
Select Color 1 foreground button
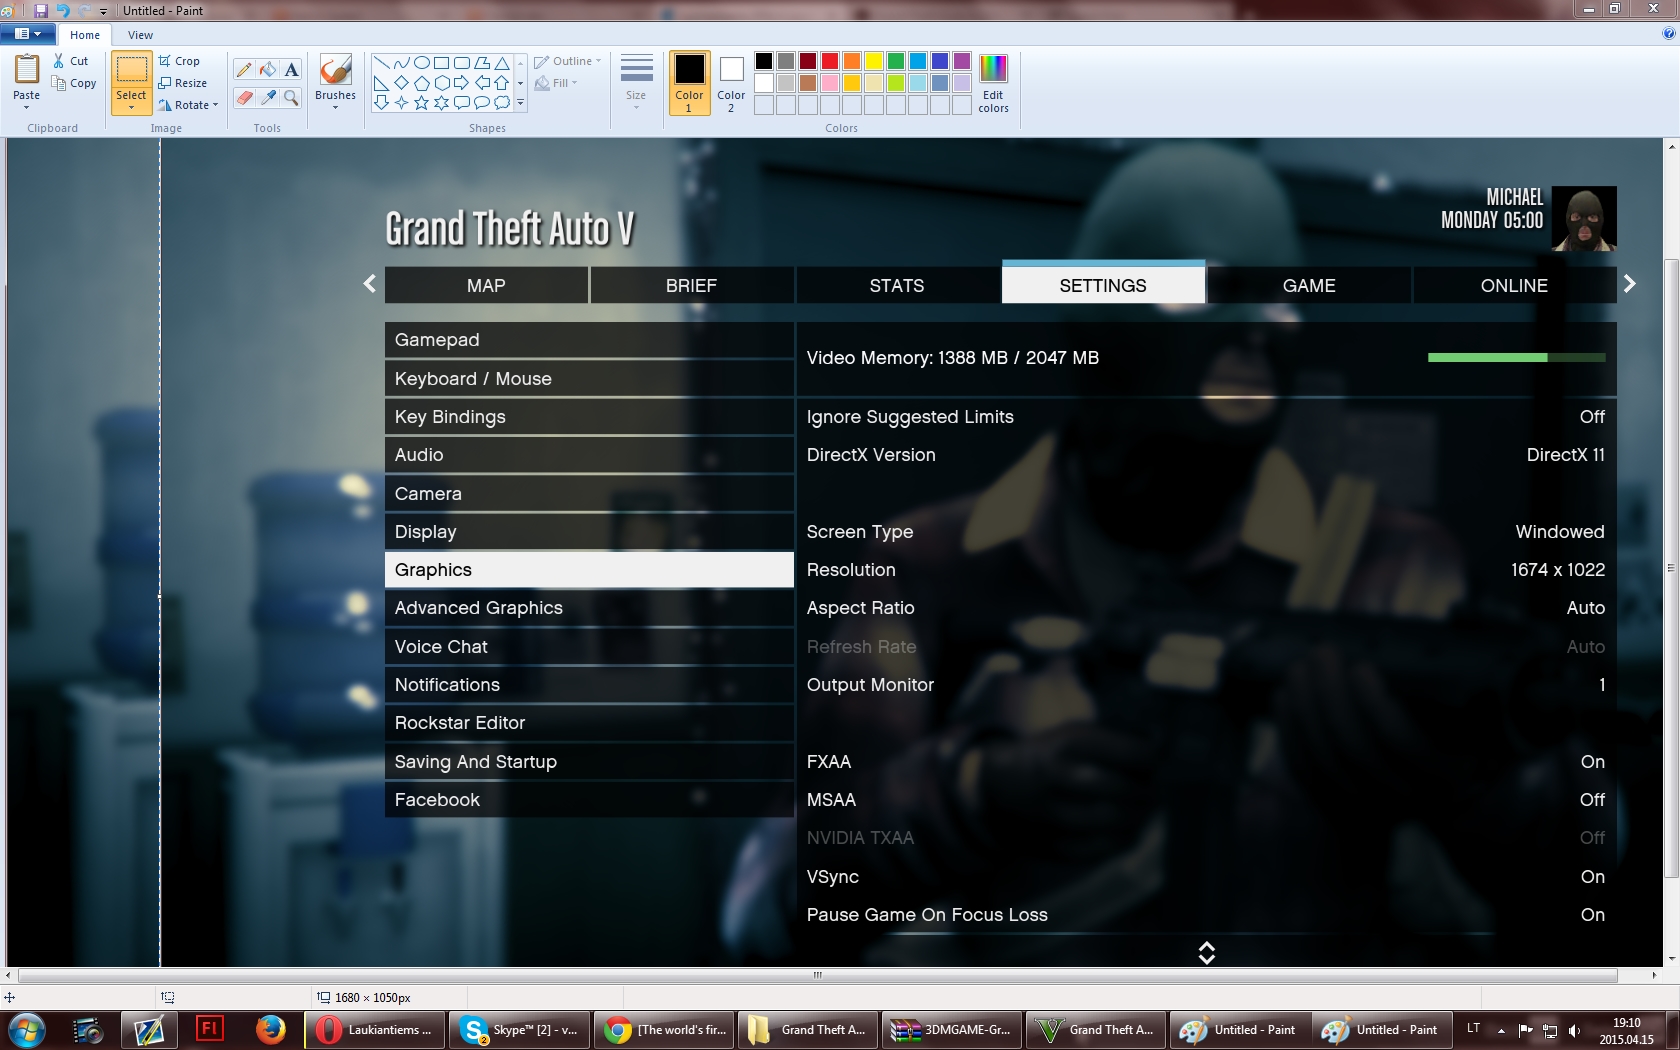689,83
